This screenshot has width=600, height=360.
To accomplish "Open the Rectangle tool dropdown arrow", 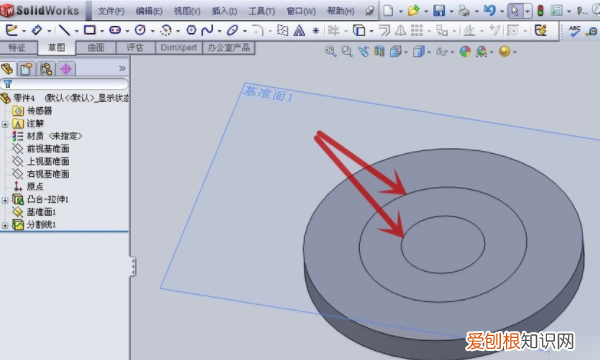I will click(x=102, y=31).
